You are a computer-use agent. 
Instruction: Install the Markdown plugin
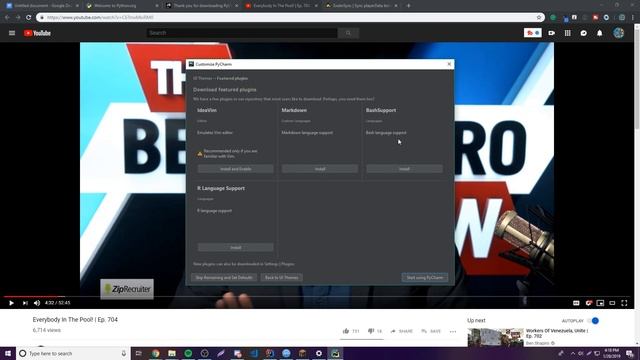[x=320, y=169]
